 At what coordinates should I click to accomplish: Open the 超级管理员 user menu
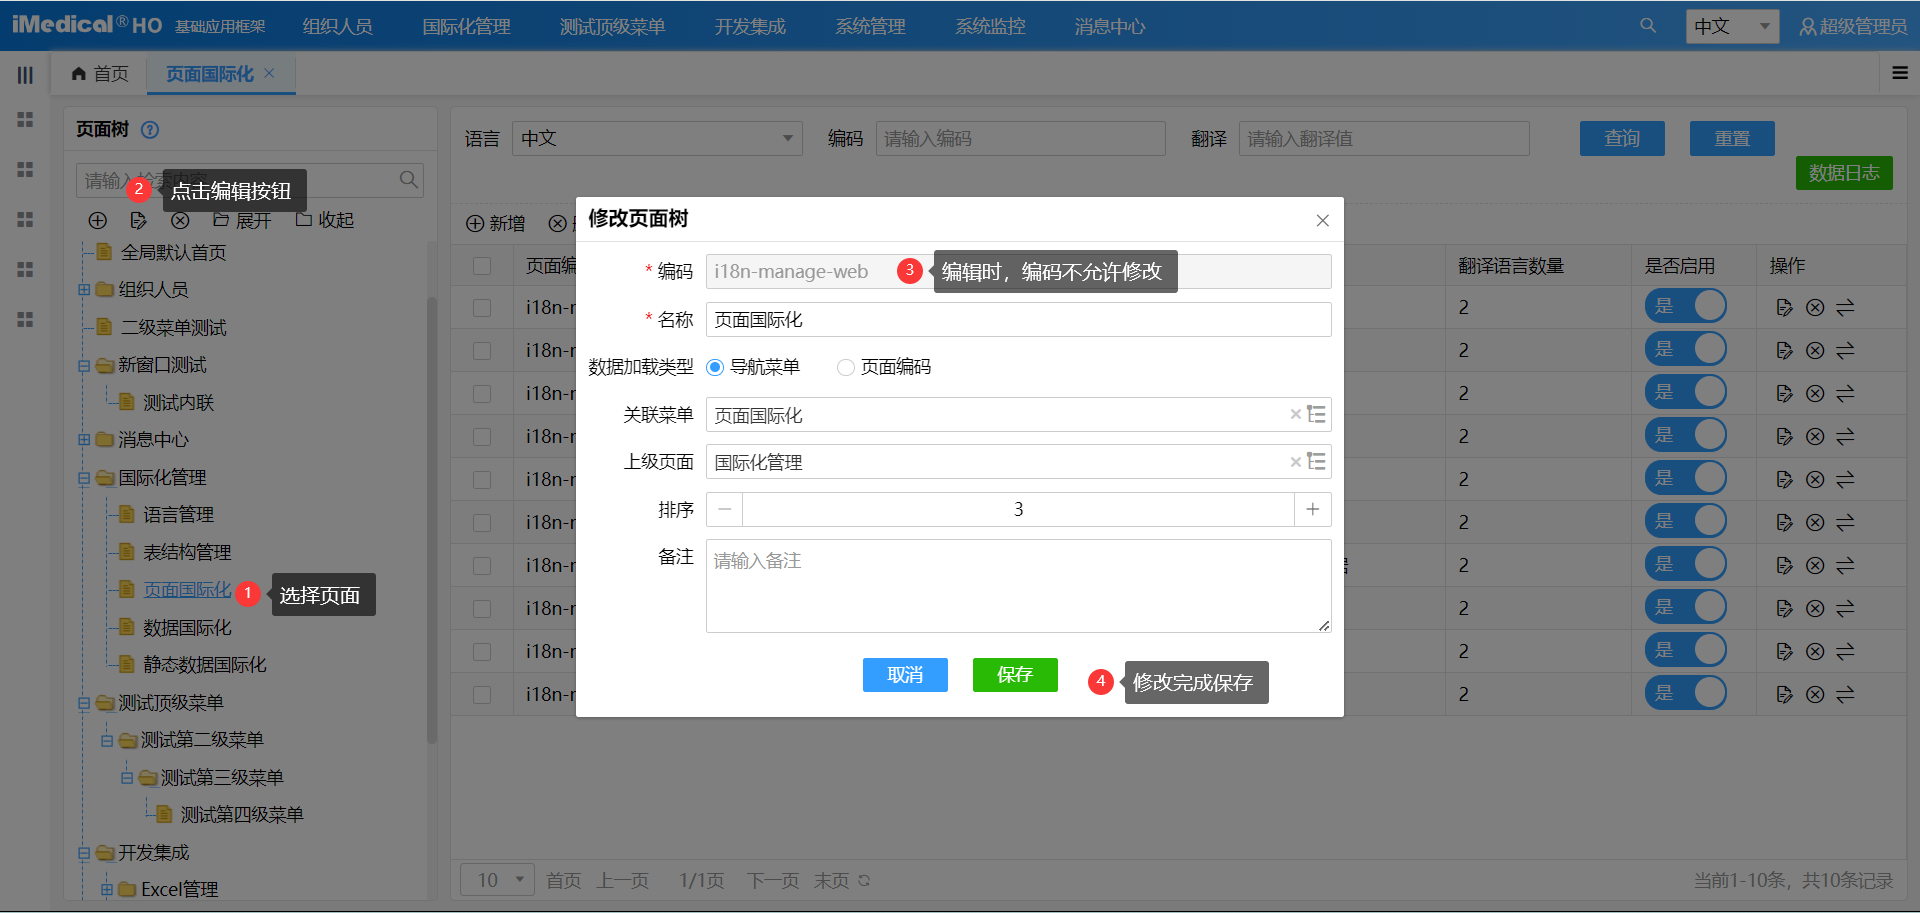tap(1853, 27)
